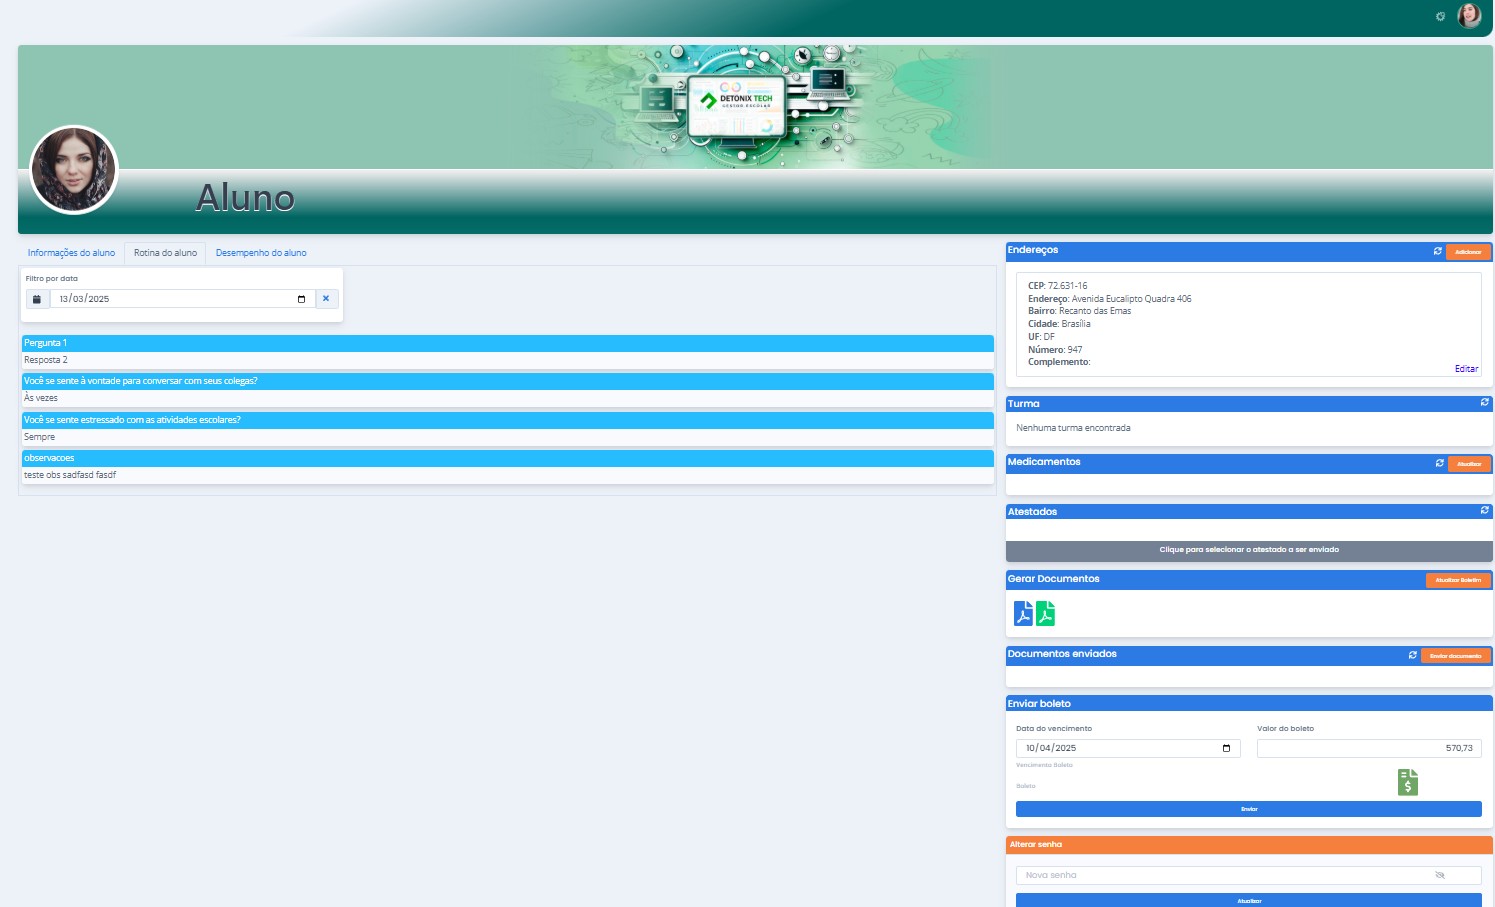Click Enviar button under boleto form
This screenshot has width=1495, height=907.
coord(1249,809)
